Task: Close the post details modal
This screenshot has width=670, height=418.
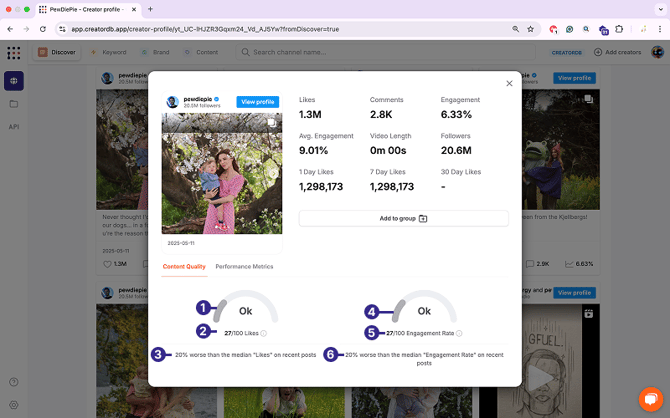Action: [x=509, y=83]
